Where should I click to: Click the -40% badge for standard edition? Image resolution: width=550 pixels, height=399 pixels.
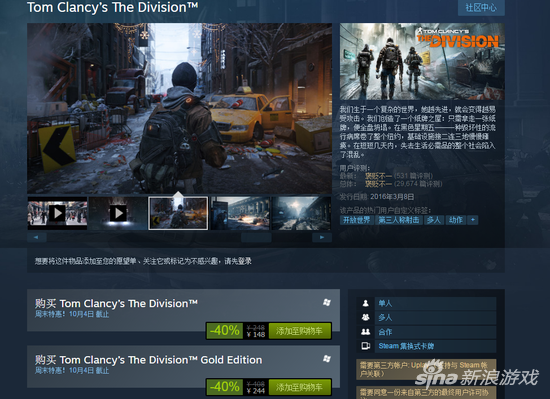pos(224,331)
